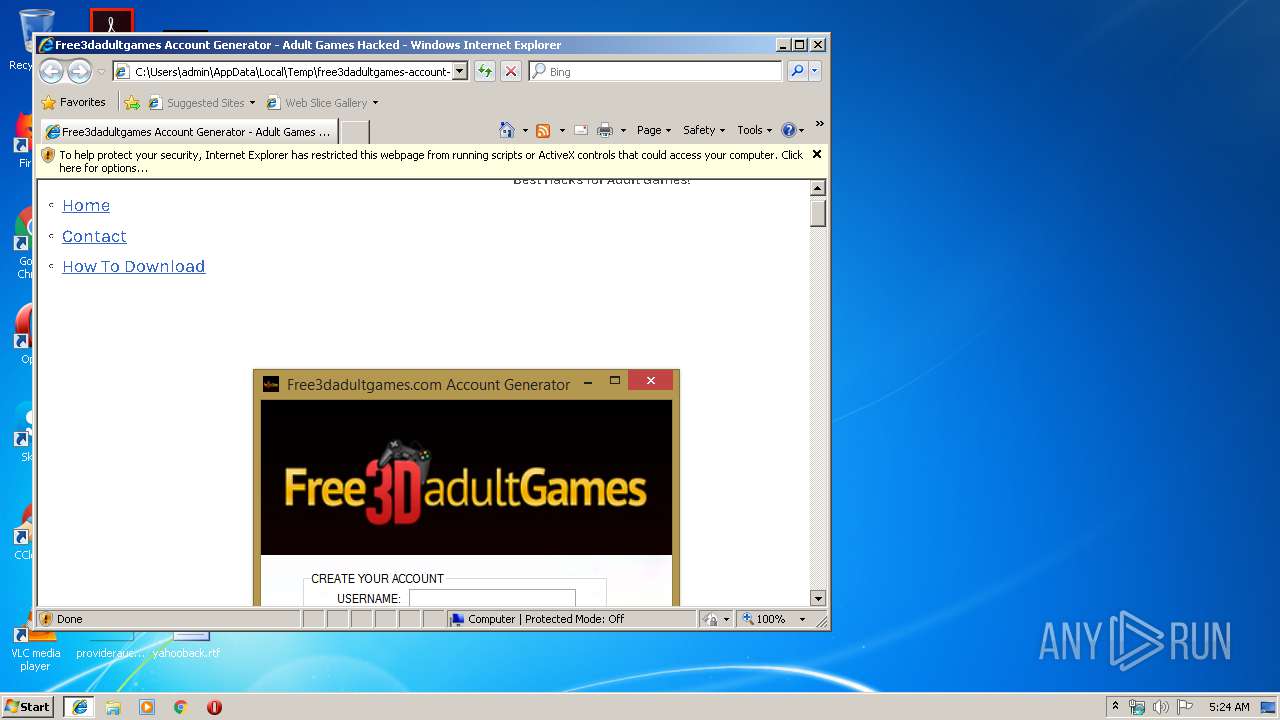Open the recent pages dropdown beside Forward
Image resolution: width=1280 pixels, height=720 pixels.
pyautogui.click(x=101, y=72)
